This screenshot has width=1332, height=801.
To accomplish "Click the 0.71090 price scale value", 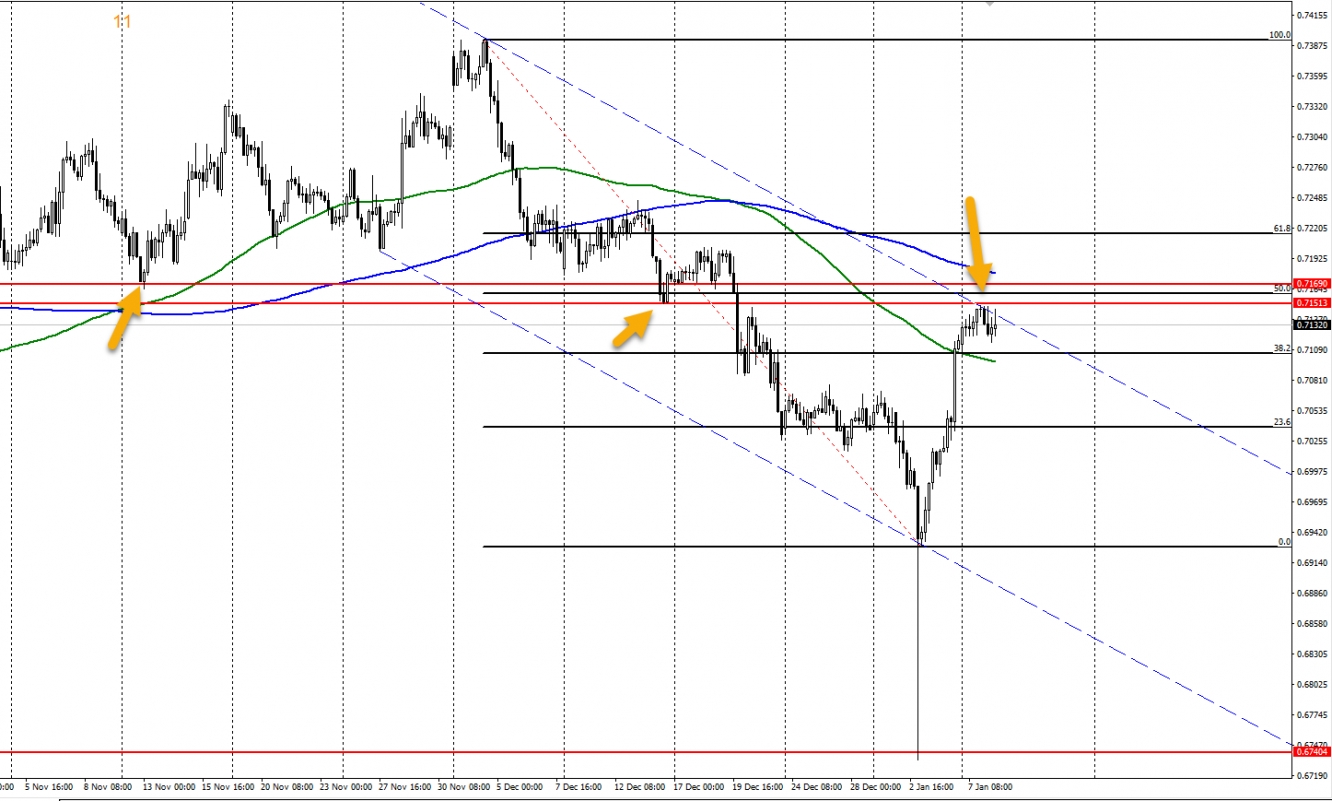I will tap(1312, 350).
